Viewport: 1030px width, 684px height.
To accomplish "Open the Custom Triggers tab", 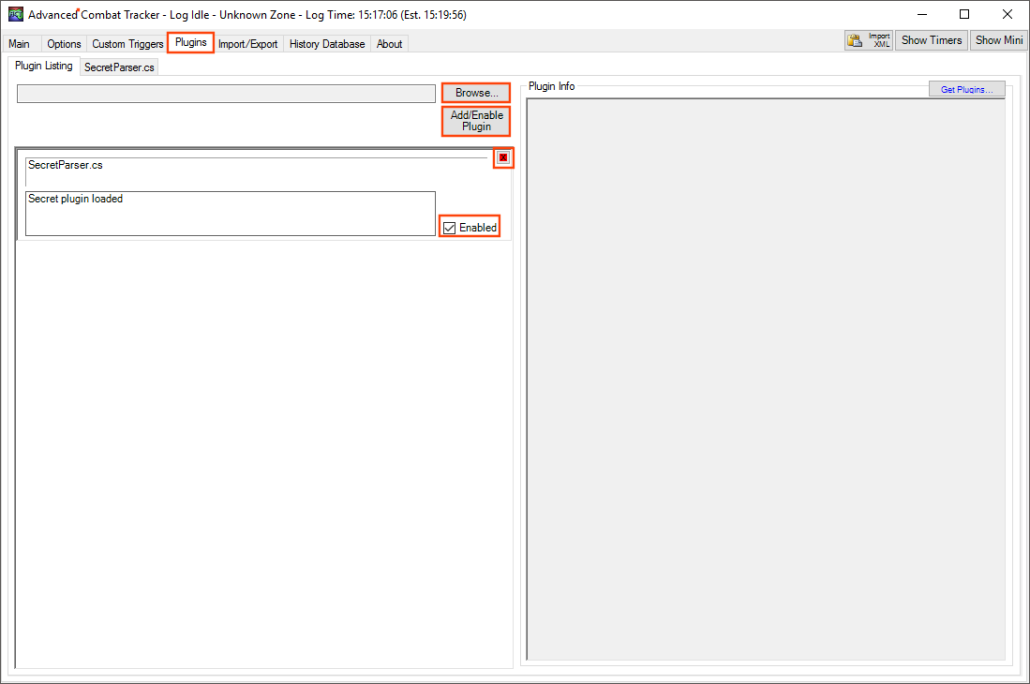I will click(127, 44).
